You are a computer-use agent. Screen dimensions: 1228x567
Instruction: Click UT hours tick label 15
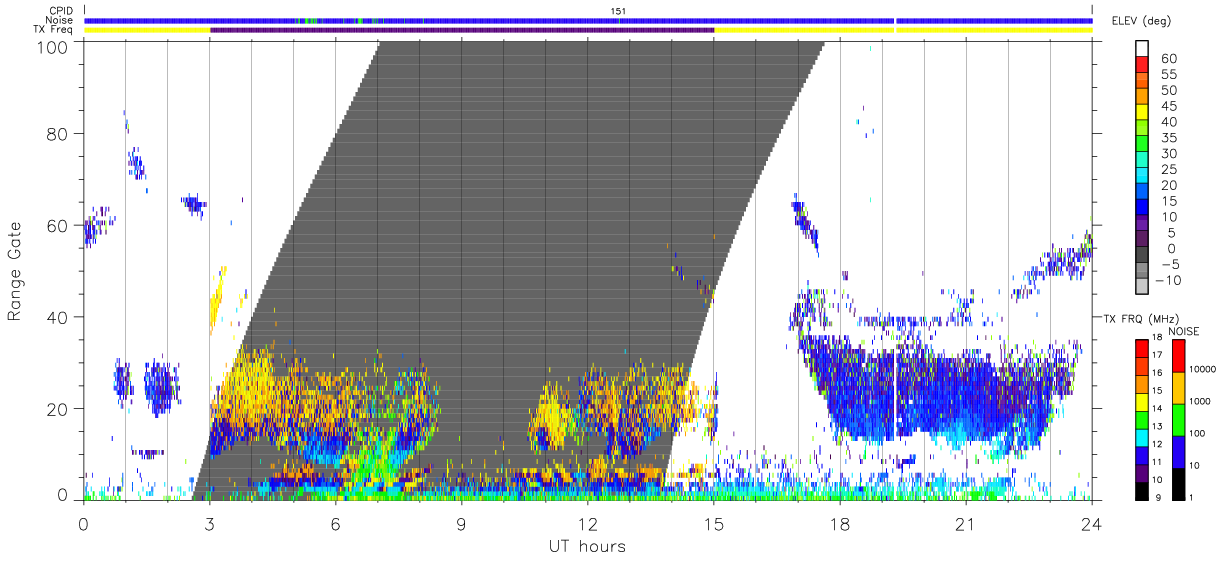[714, 524]
